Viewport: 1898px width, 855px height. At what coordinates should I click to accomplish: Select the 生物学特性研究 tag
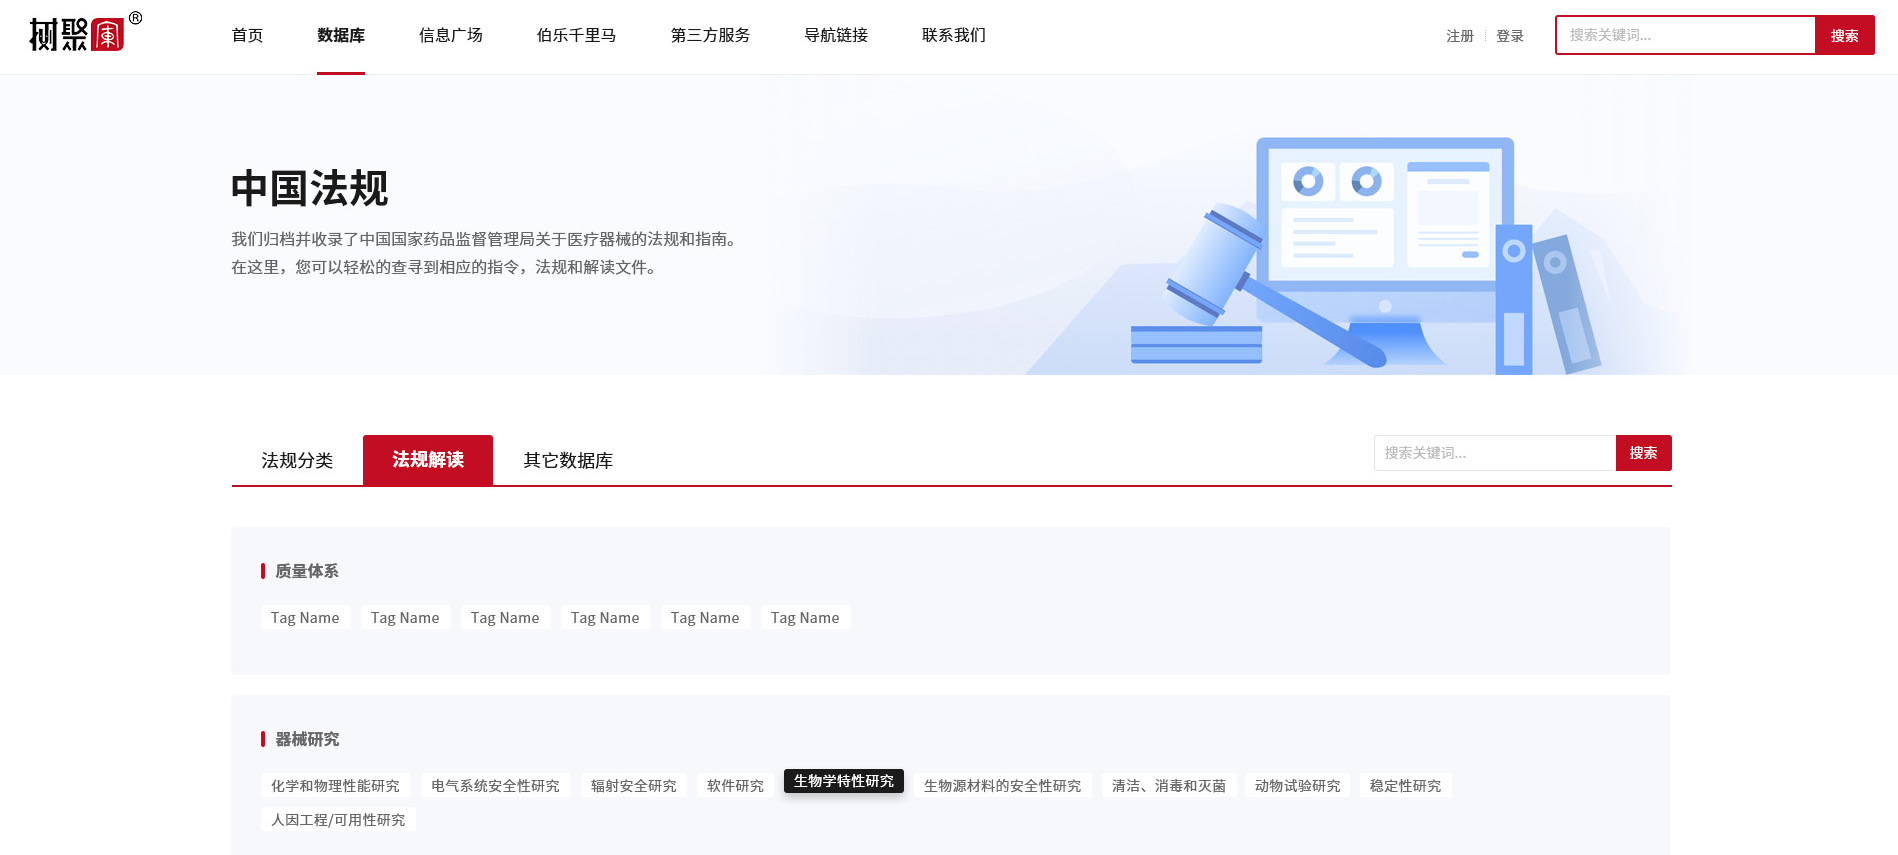pos(843,781)
